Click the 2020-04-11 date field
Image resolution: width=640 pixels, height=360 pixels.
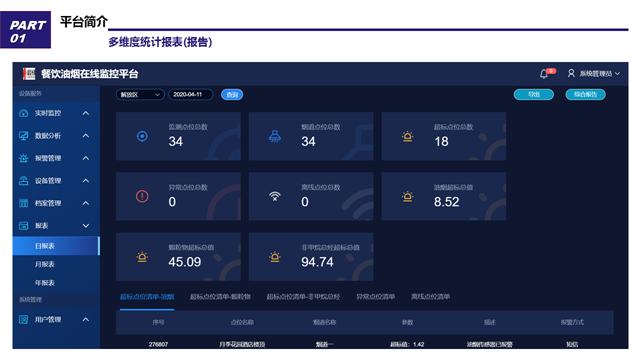(191, 95)
